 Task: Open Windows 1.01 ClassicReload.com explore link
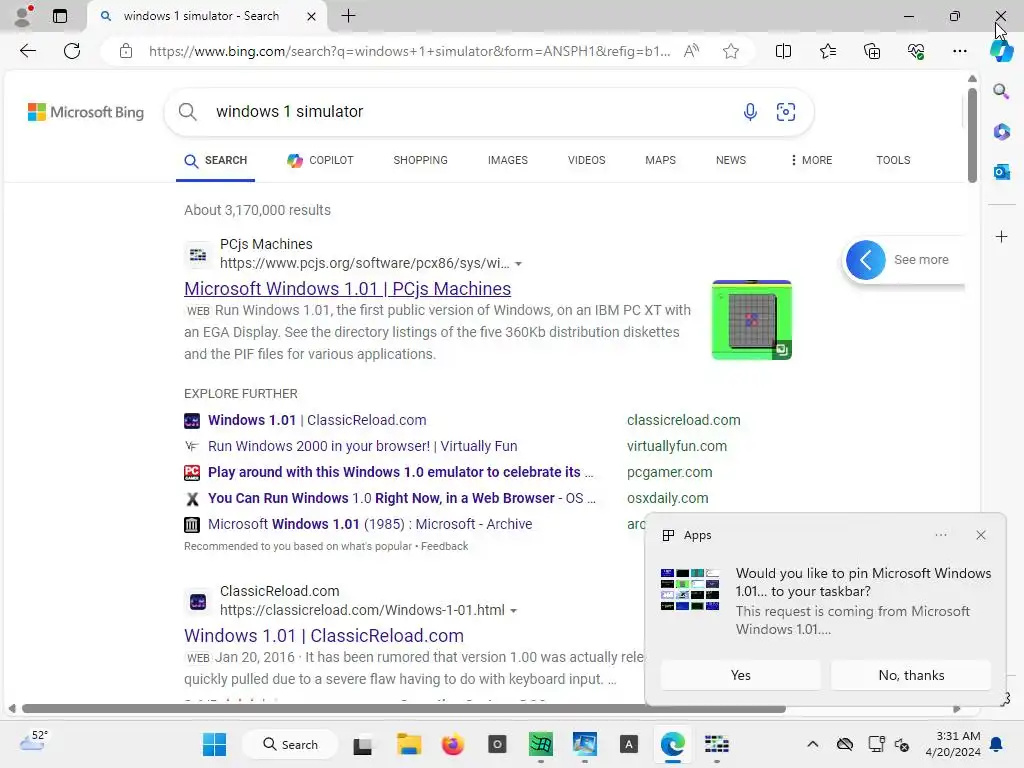coord(317,420)
